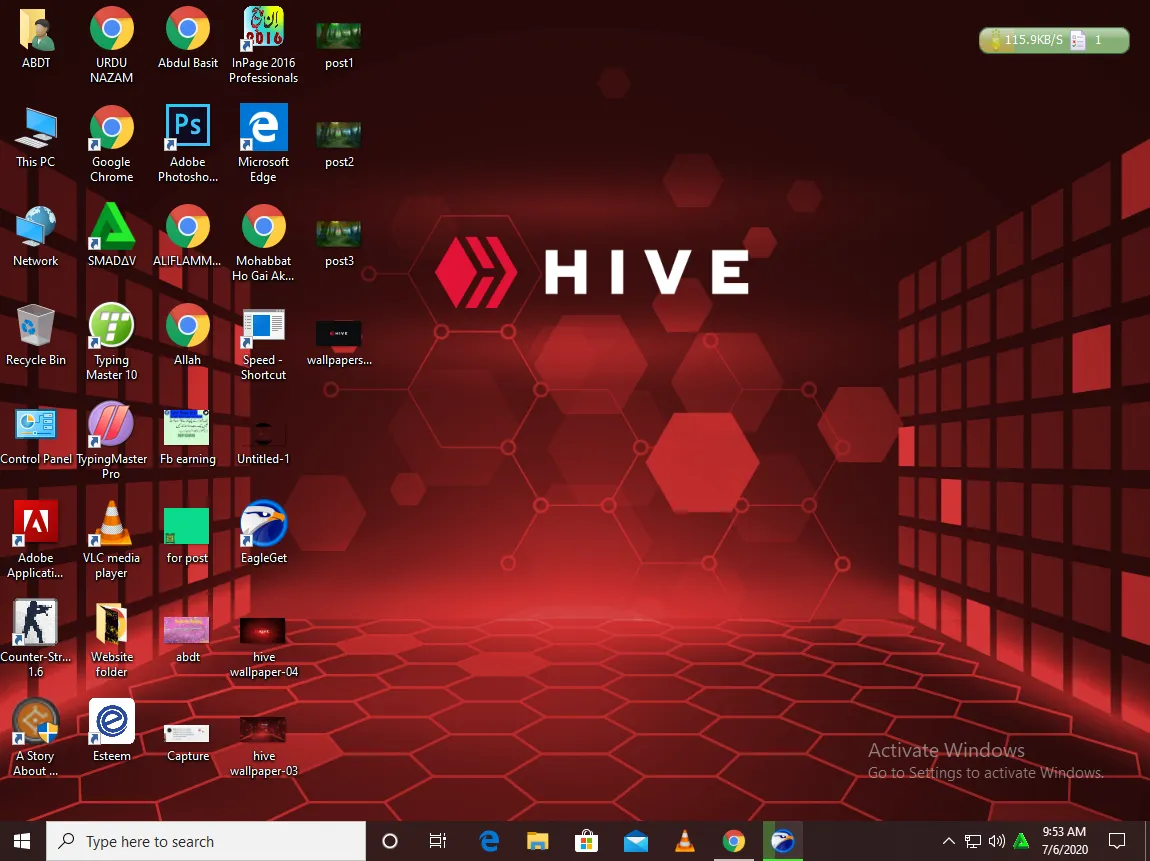
Task: Open the volume control tray icon
Action: click(x=997, y=841)
